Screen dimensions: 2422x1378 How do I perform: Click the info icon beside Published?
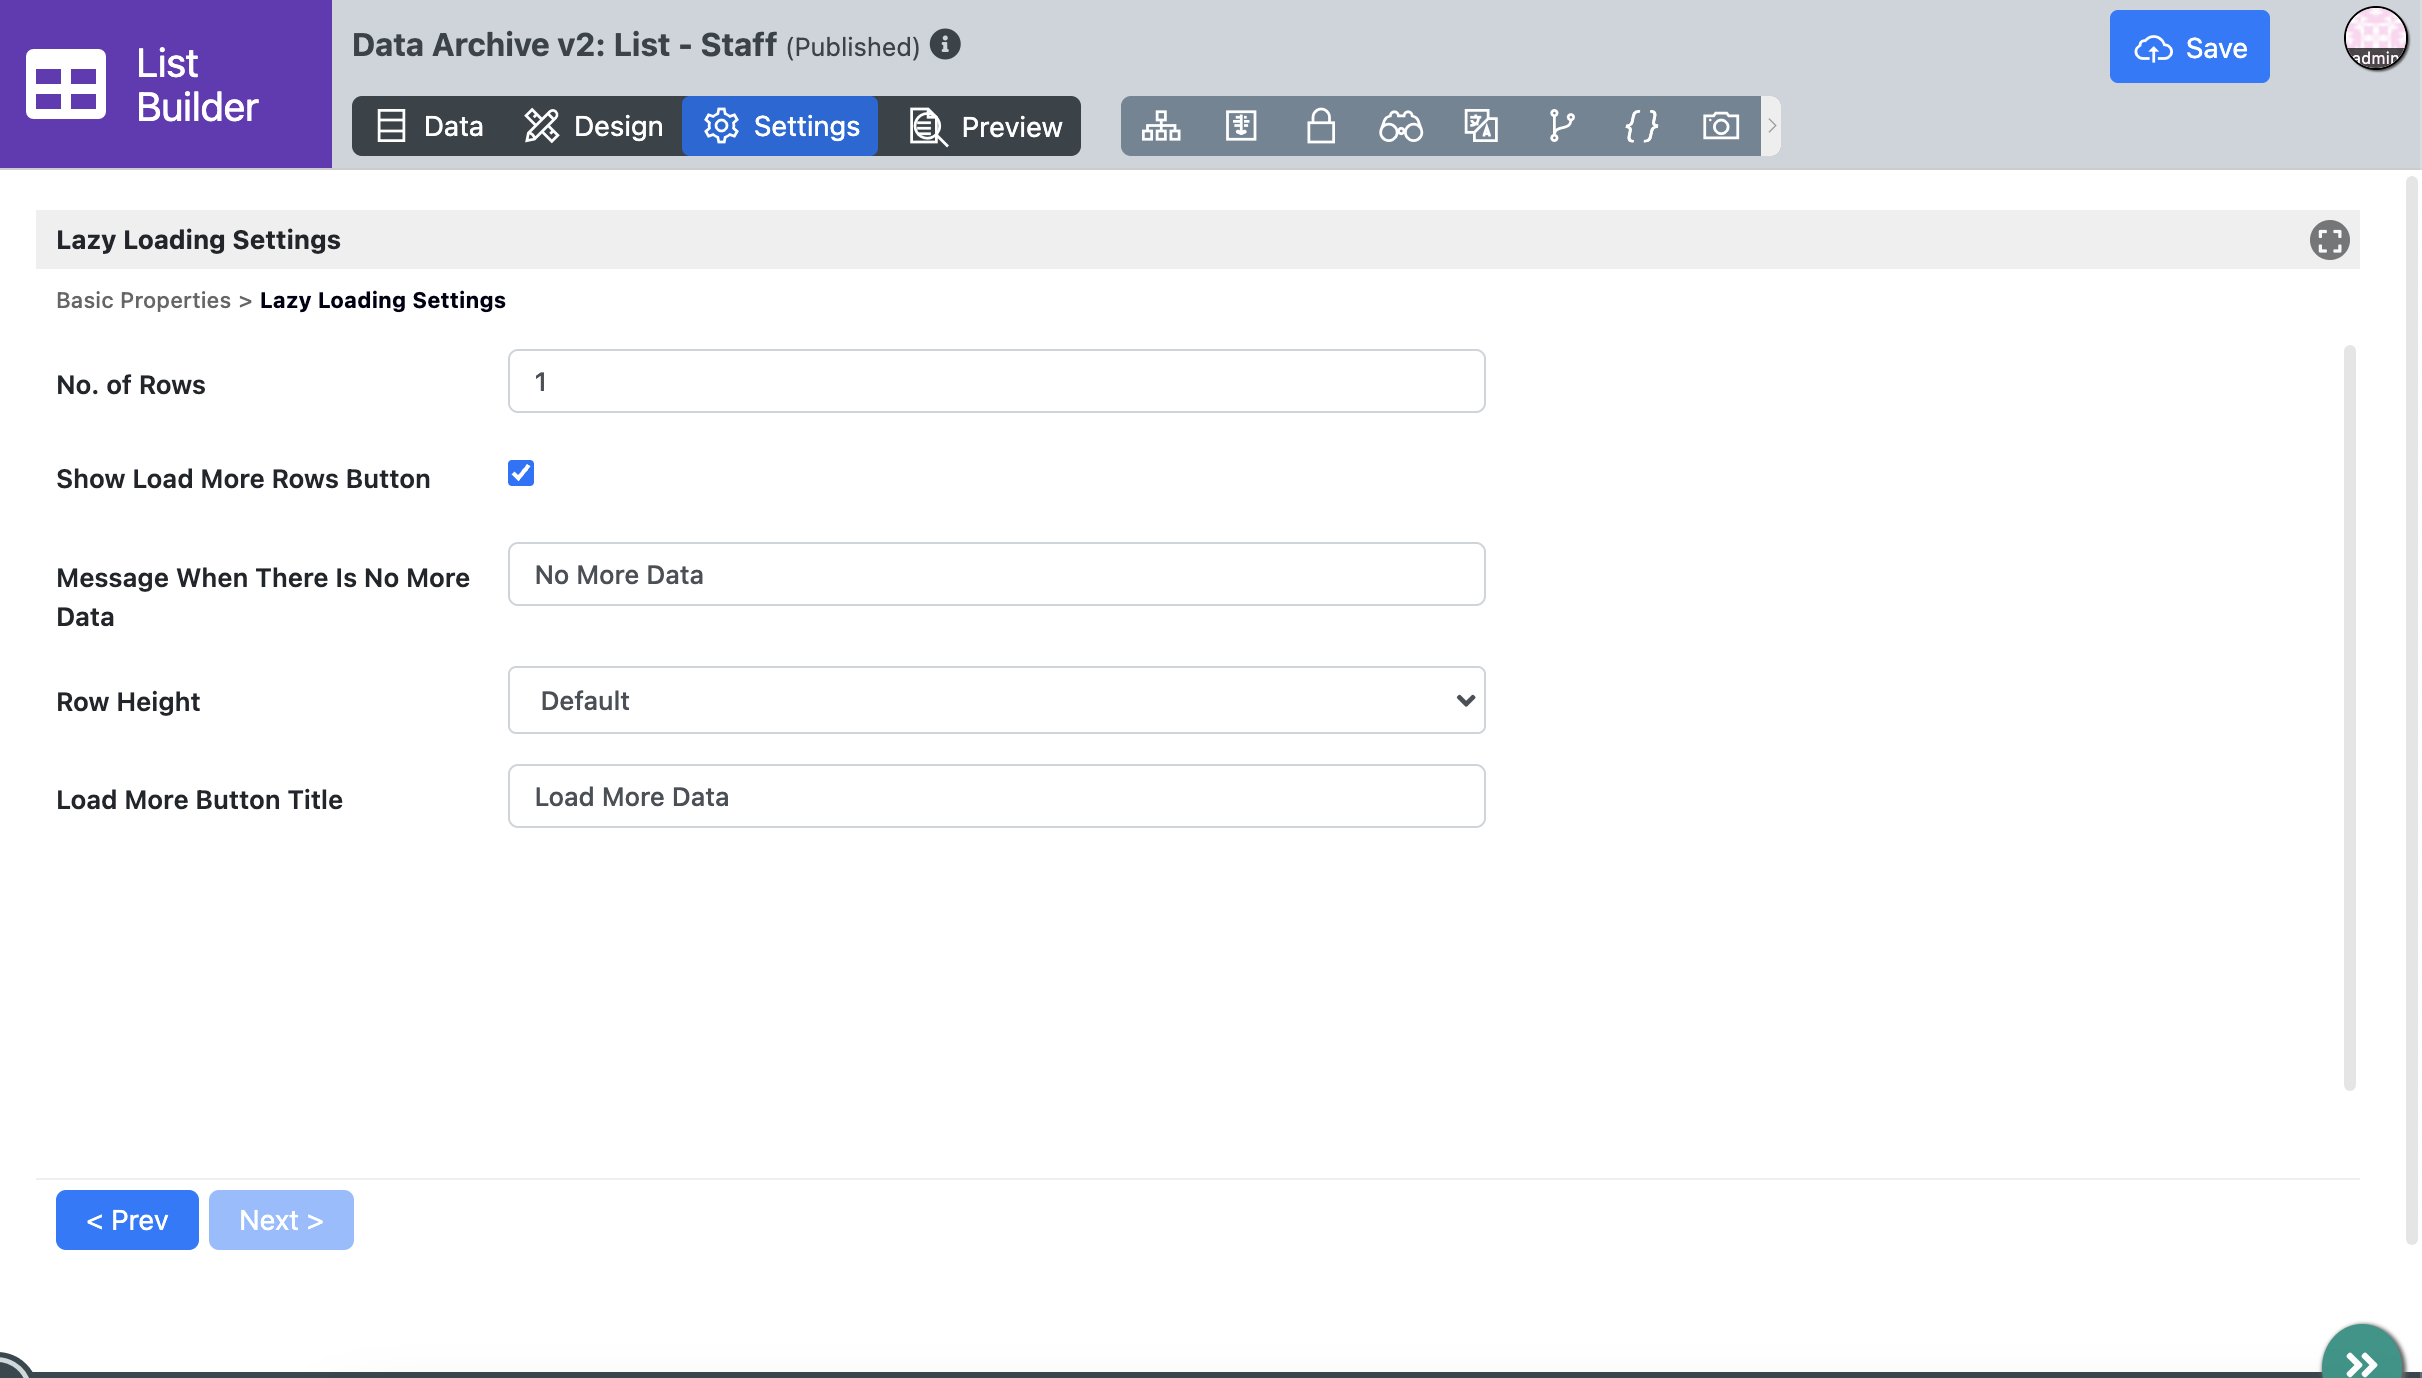[945, 45]
